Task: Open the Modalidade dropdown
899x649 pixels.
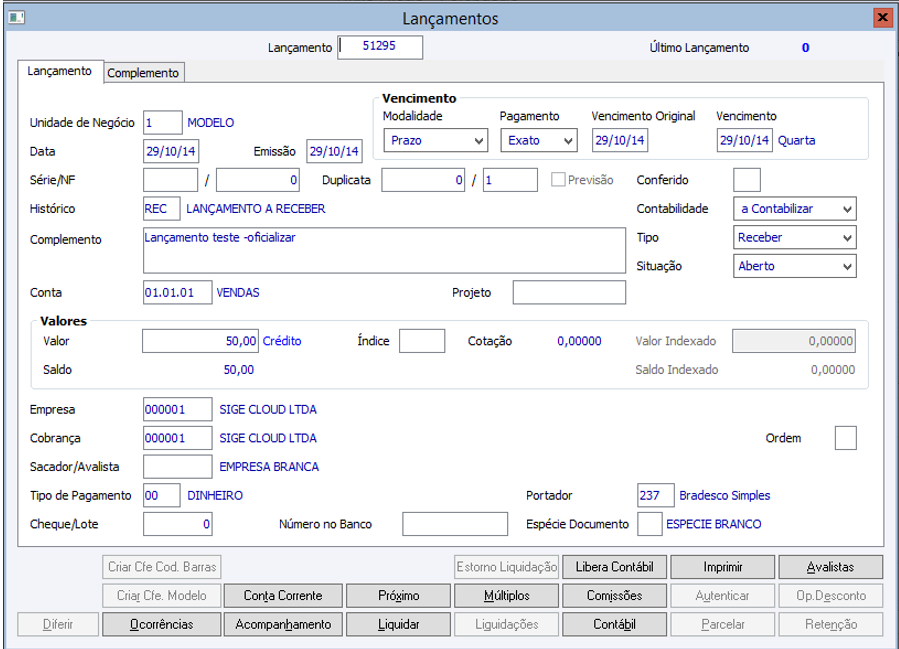Action: tap(435, 140)
